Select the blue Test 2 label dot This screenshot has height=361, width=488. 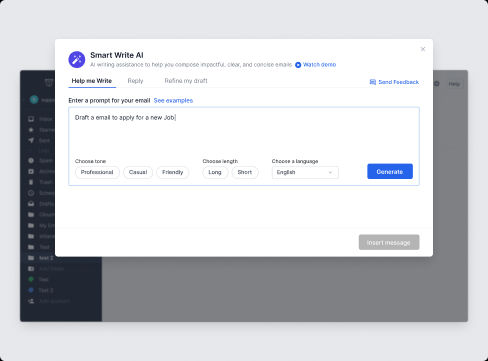point(31,290)
